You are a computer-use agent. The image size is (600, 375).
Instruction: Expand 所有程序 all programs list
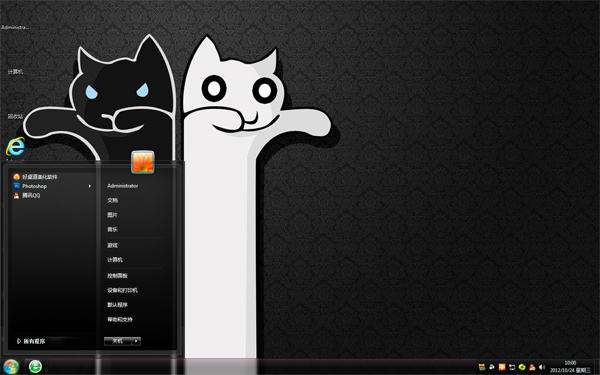click(31, 341)
